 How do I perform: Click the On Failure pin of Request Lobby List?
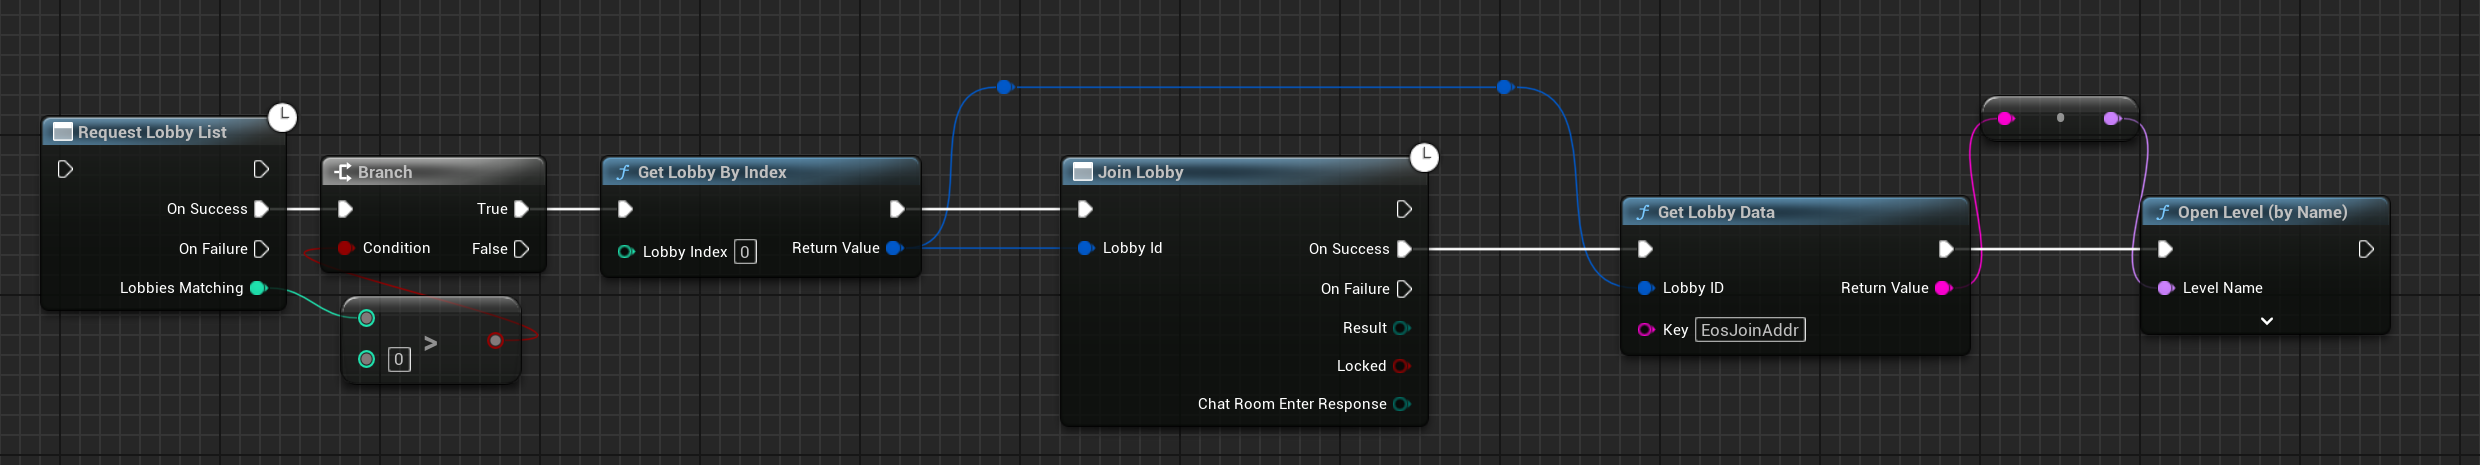(262, 249)
